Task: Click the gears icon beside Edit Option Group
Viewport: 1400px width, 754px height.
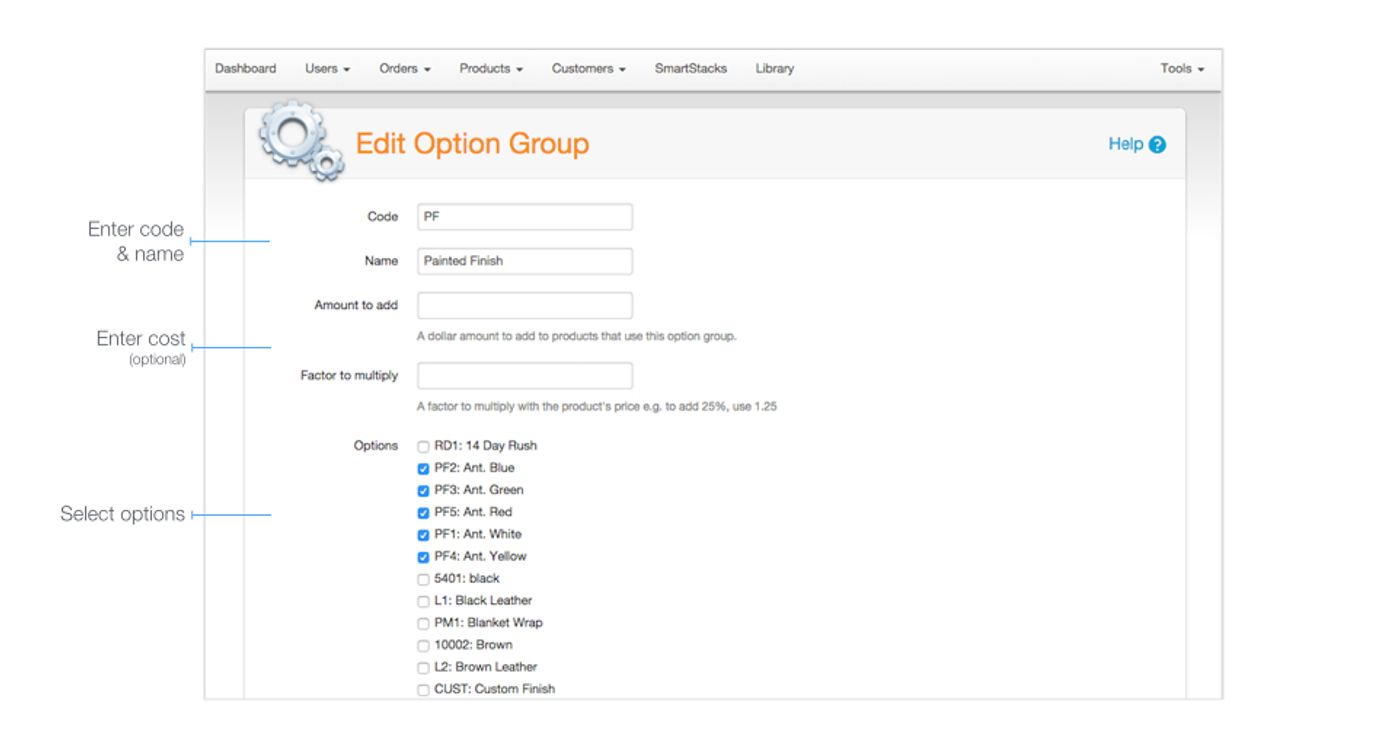Action: [x=301, y=140]
